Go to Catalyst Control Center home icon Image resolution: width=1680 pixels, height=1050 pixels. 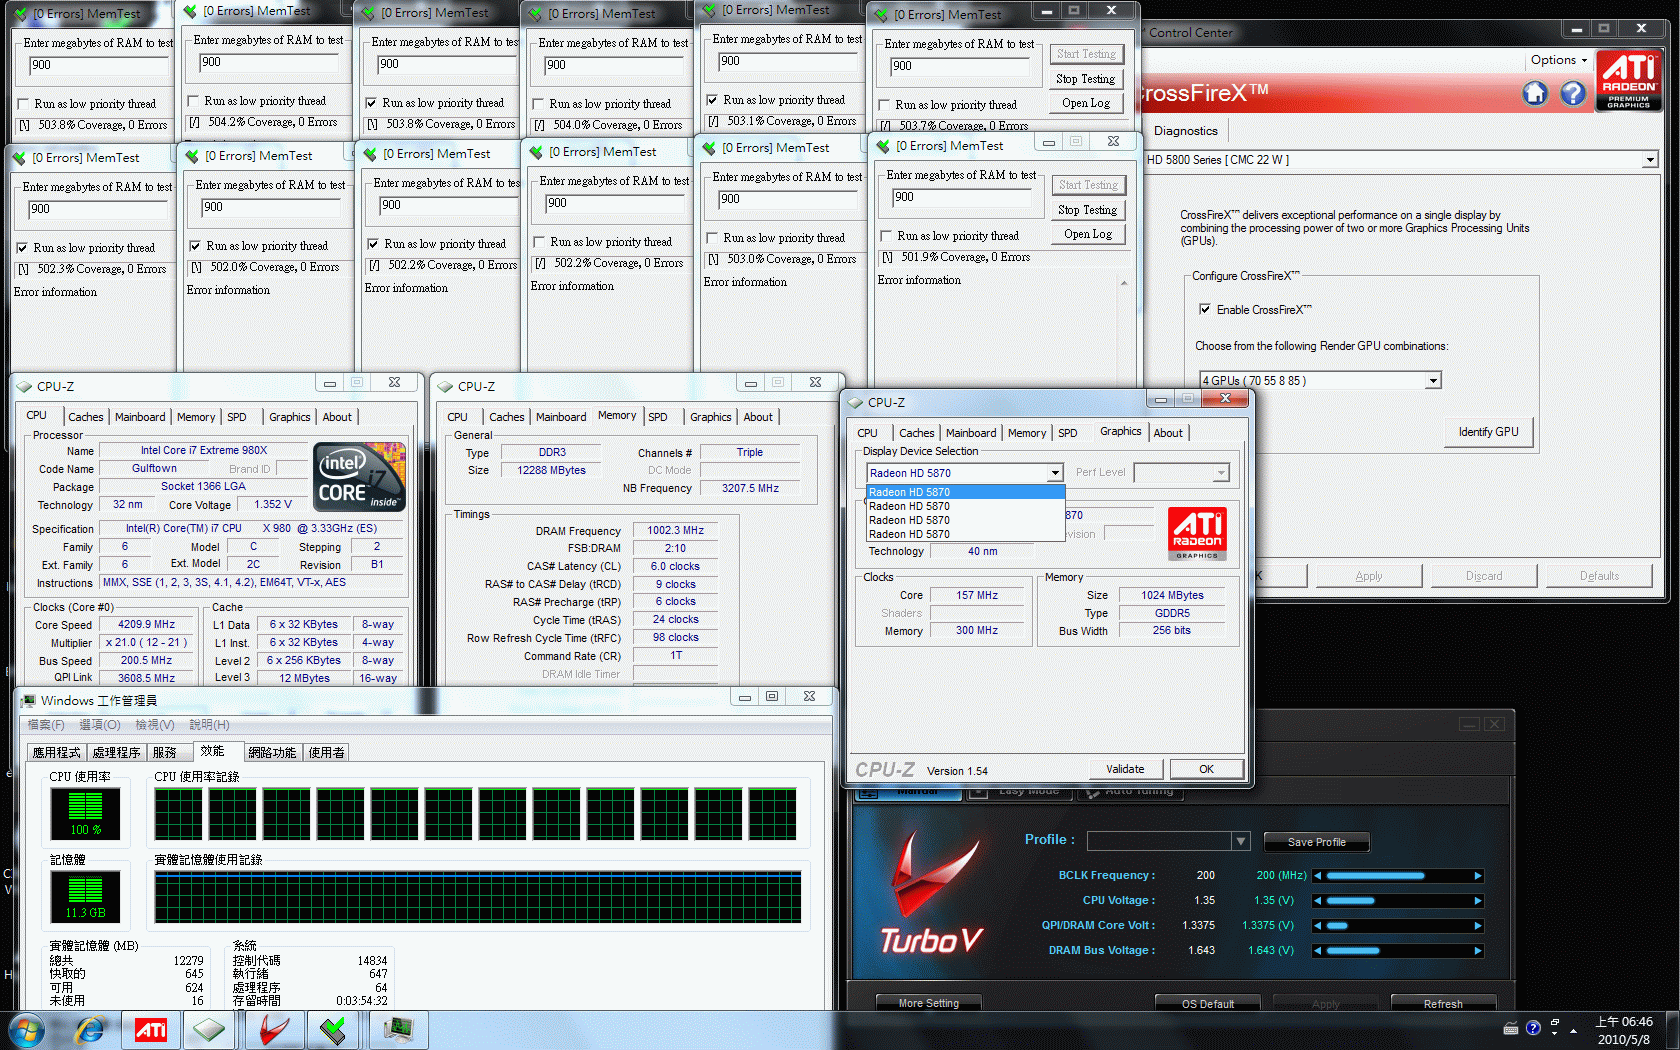(1535, 93)
